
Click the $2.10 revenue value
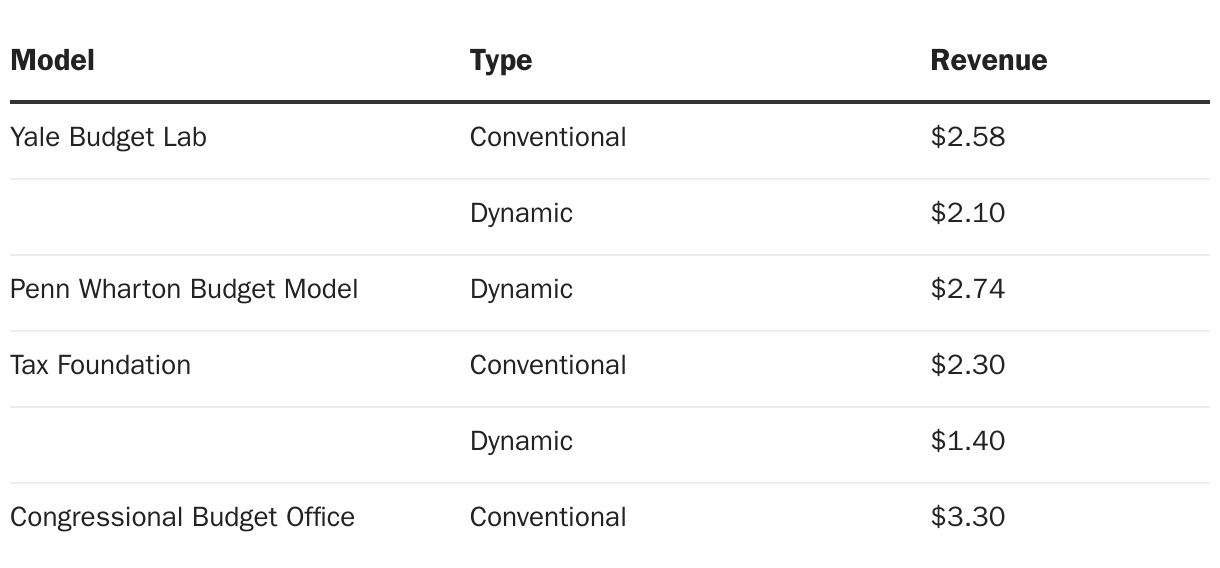click(x=967, y=213)
